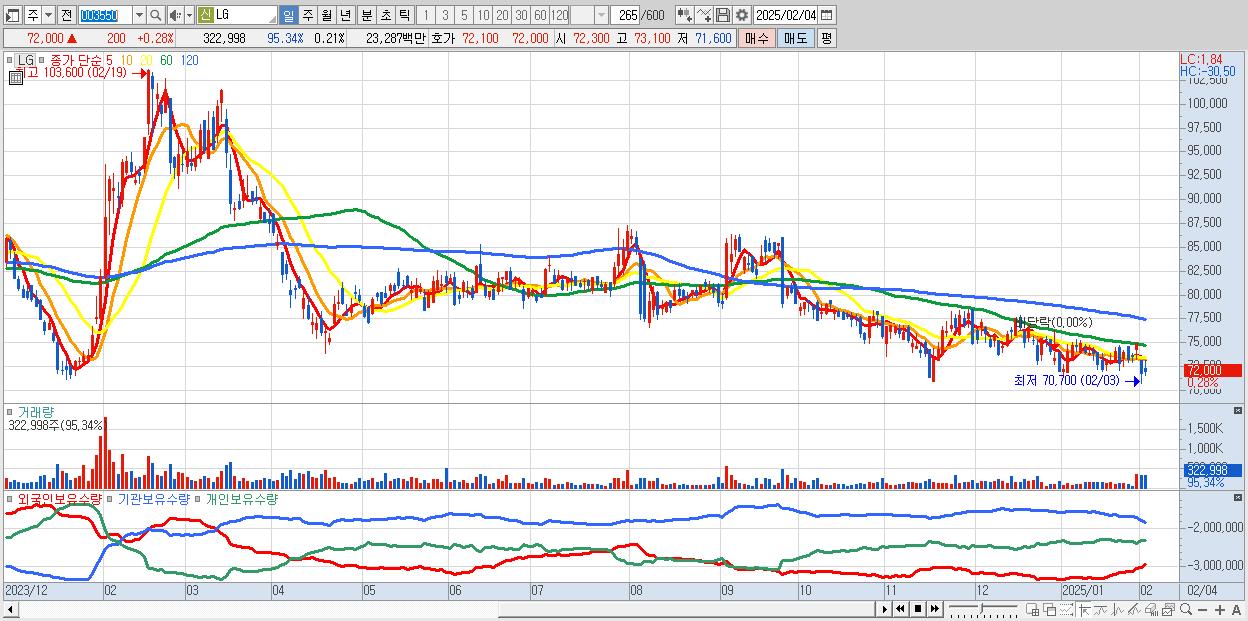Click the rewind button in playback controls
Viewport: 1248px width, 621px height.
(x=900, y=609)
